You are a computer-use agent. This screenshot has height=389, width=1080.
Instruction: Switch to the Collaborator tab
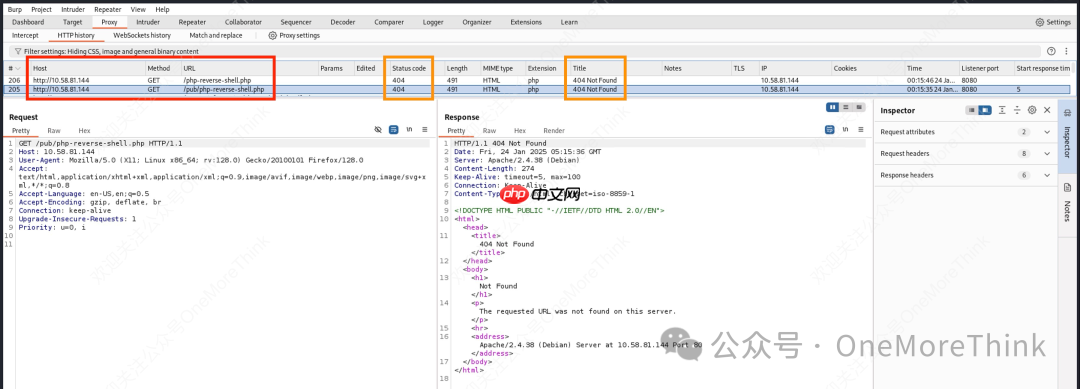click(x=243, y=22)
